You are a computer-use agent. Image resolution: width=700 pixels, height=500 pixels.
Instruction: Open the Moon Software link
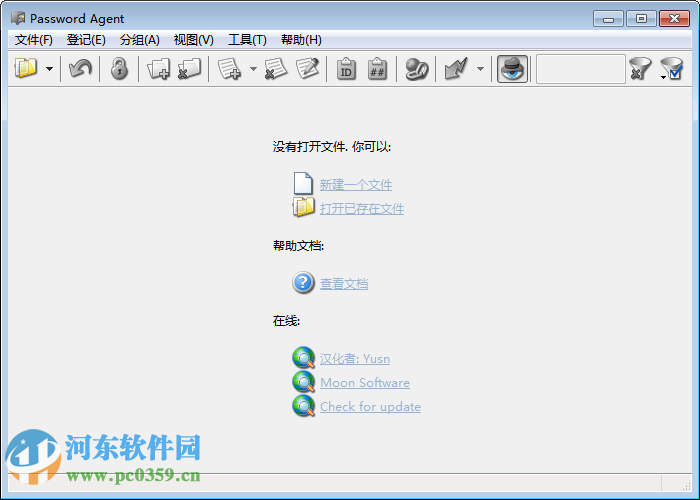pos(365,383)
